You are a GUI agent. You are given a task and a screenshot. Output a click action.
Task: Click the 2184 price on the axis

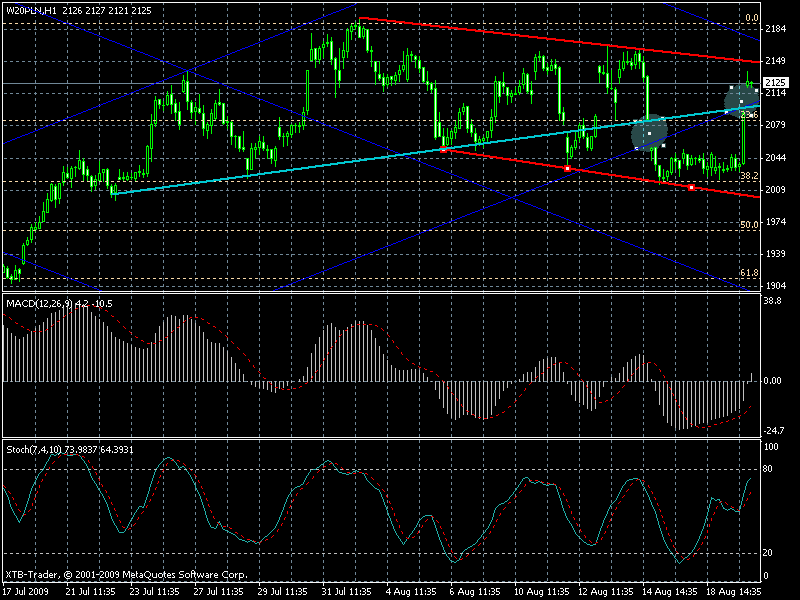click(776, 29)
